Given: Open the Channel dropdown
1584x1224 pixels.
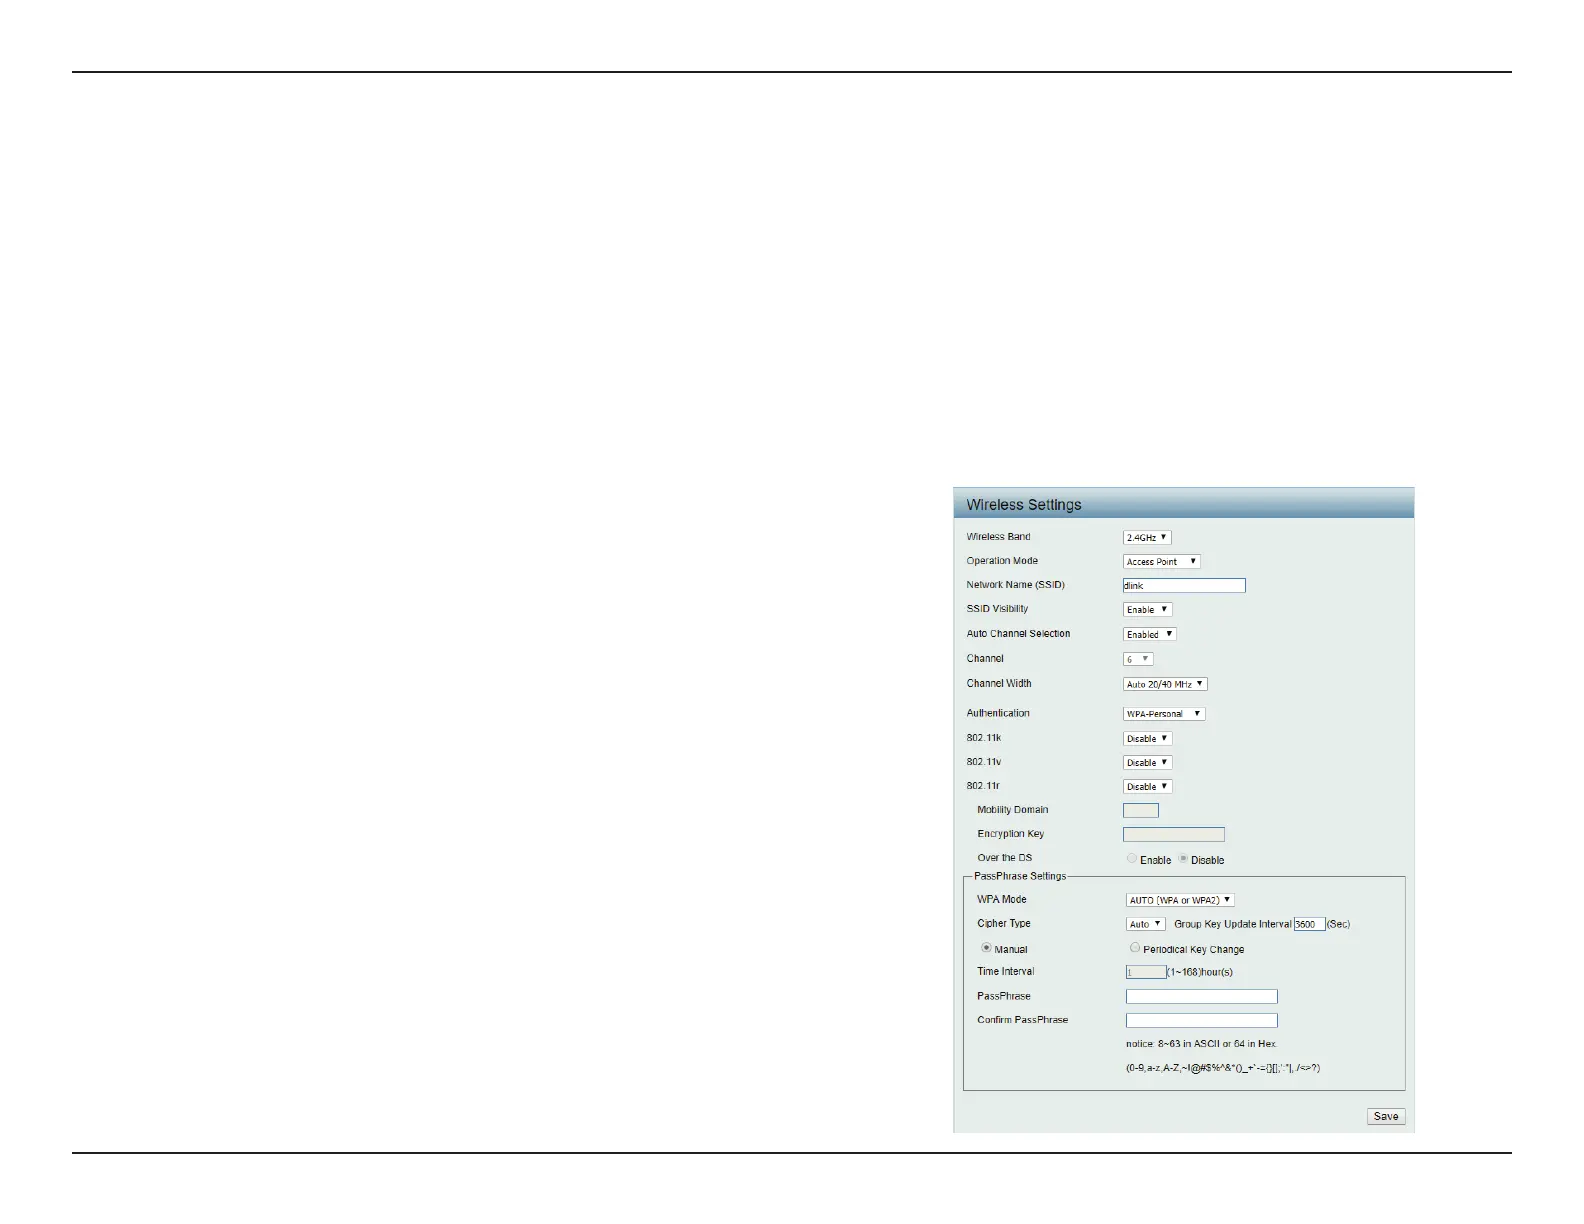Looking at the screenshot, I should [1138, 659].
